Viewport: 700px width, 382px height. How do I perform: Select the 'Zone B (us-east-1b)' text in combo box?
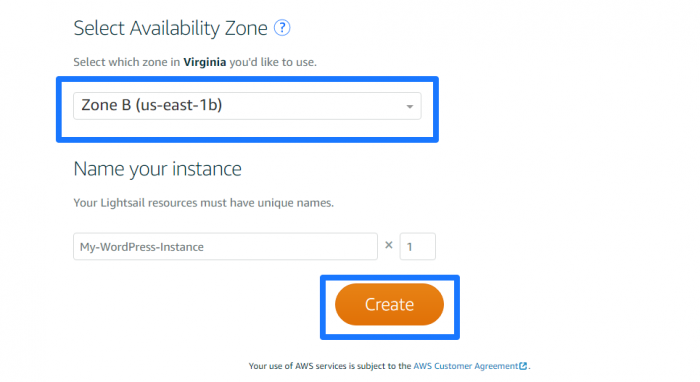[x=151, y=105]
